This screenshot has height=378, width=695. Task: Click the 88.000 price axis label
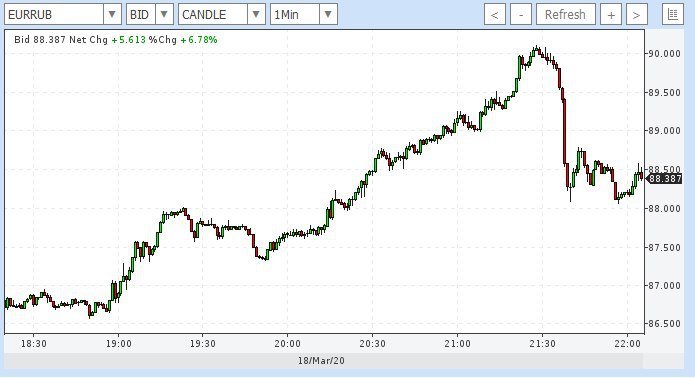coord(664,208)
